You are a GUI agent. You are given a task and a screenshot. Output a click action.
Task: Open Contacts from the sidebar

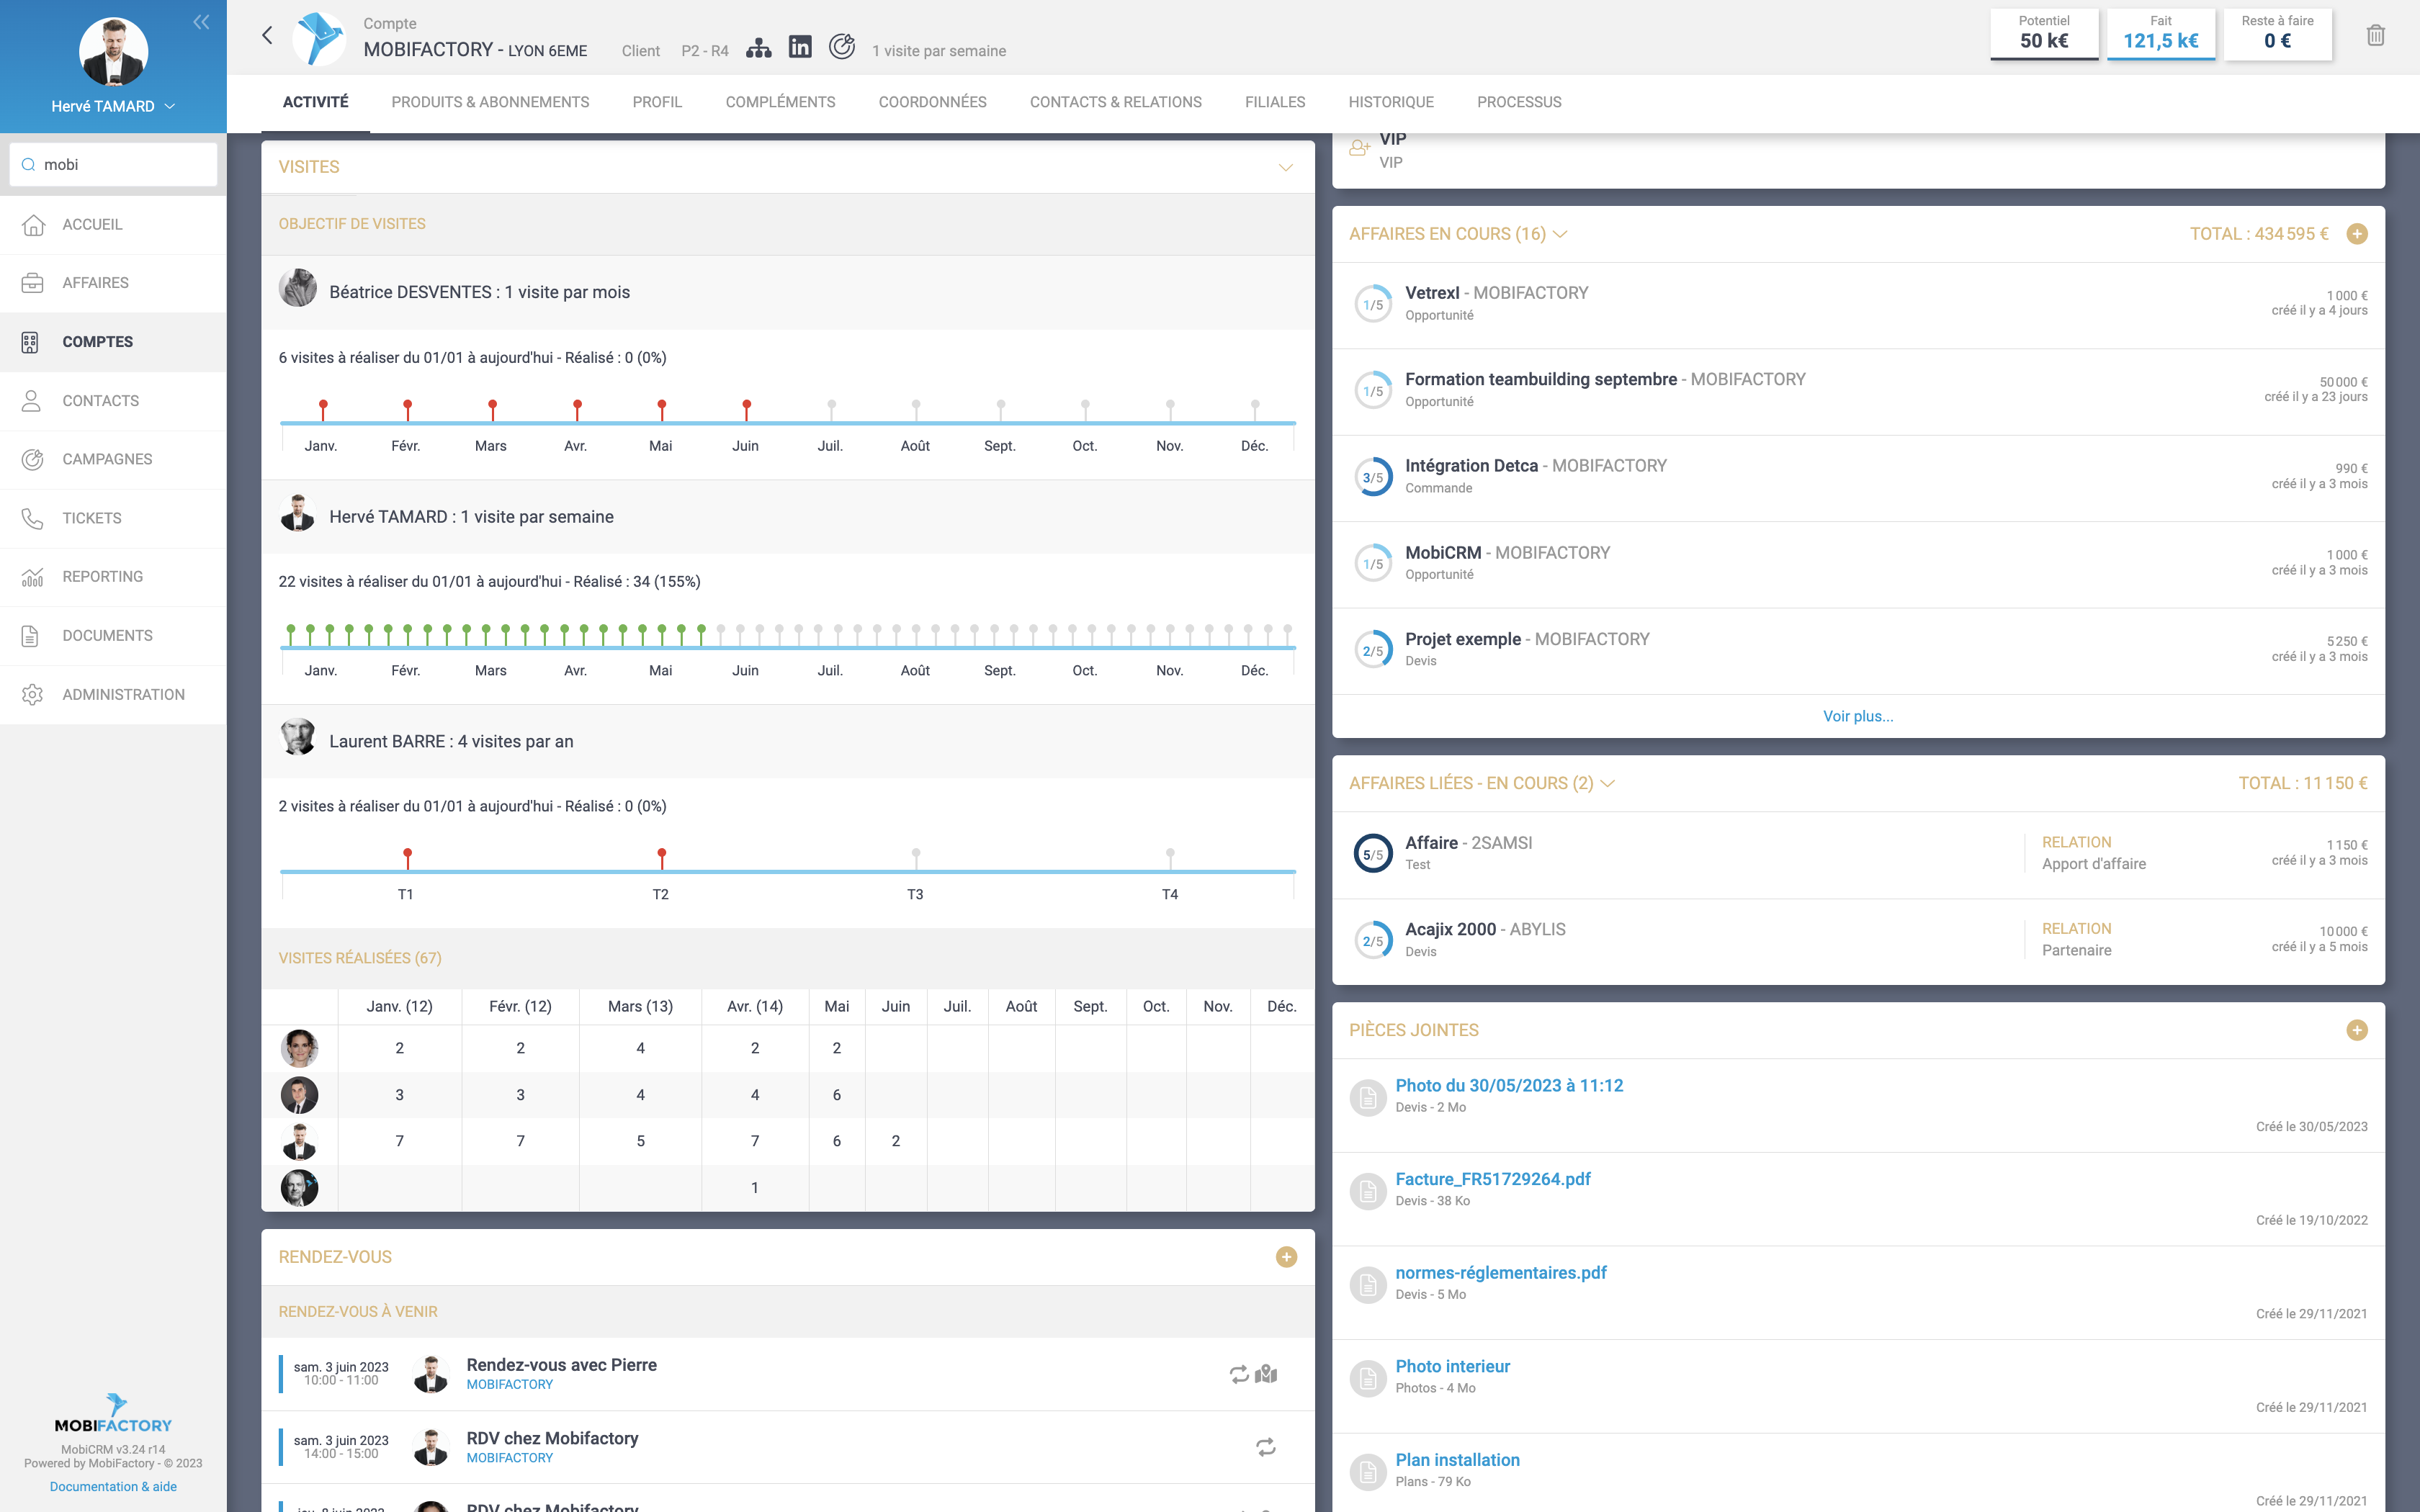click(x=113, y=401)
